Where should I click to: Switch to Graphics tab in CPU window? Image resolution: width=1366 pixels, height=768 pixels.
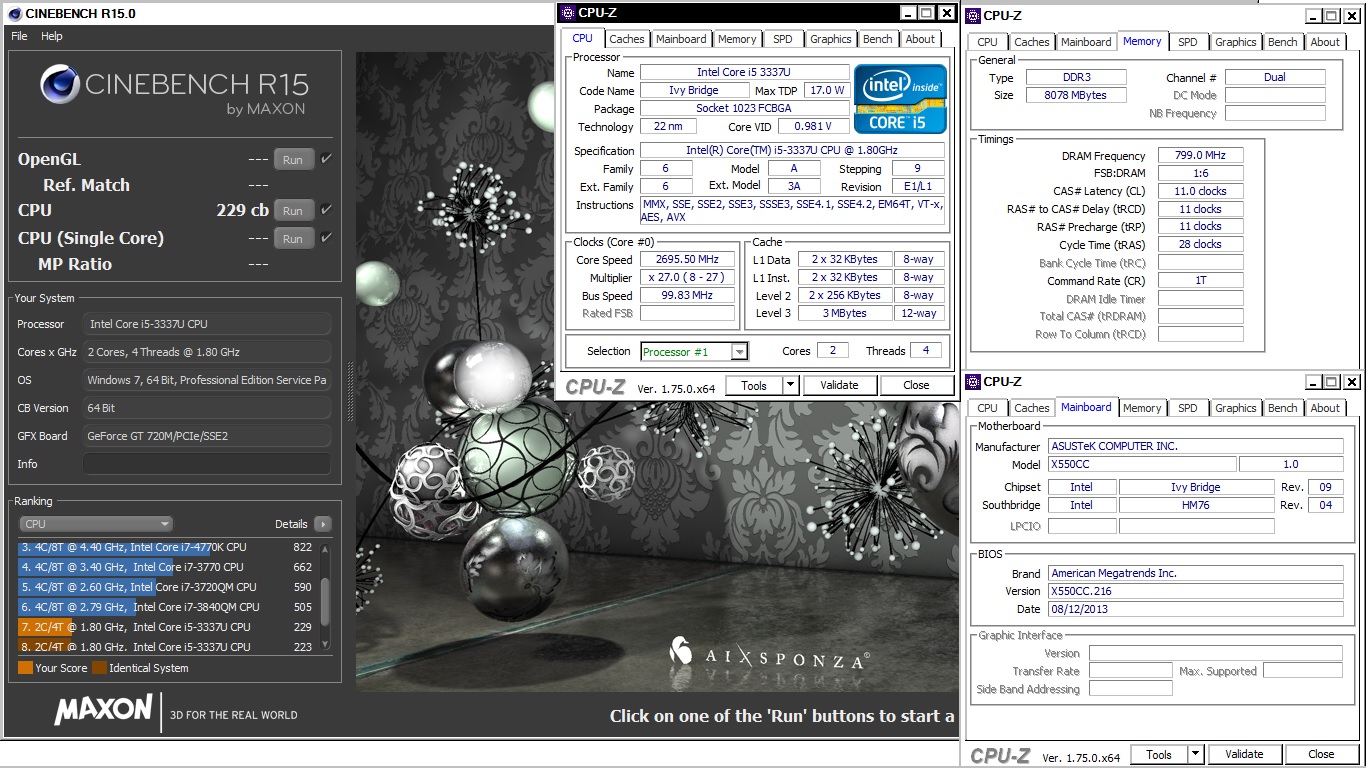point(831,39)
